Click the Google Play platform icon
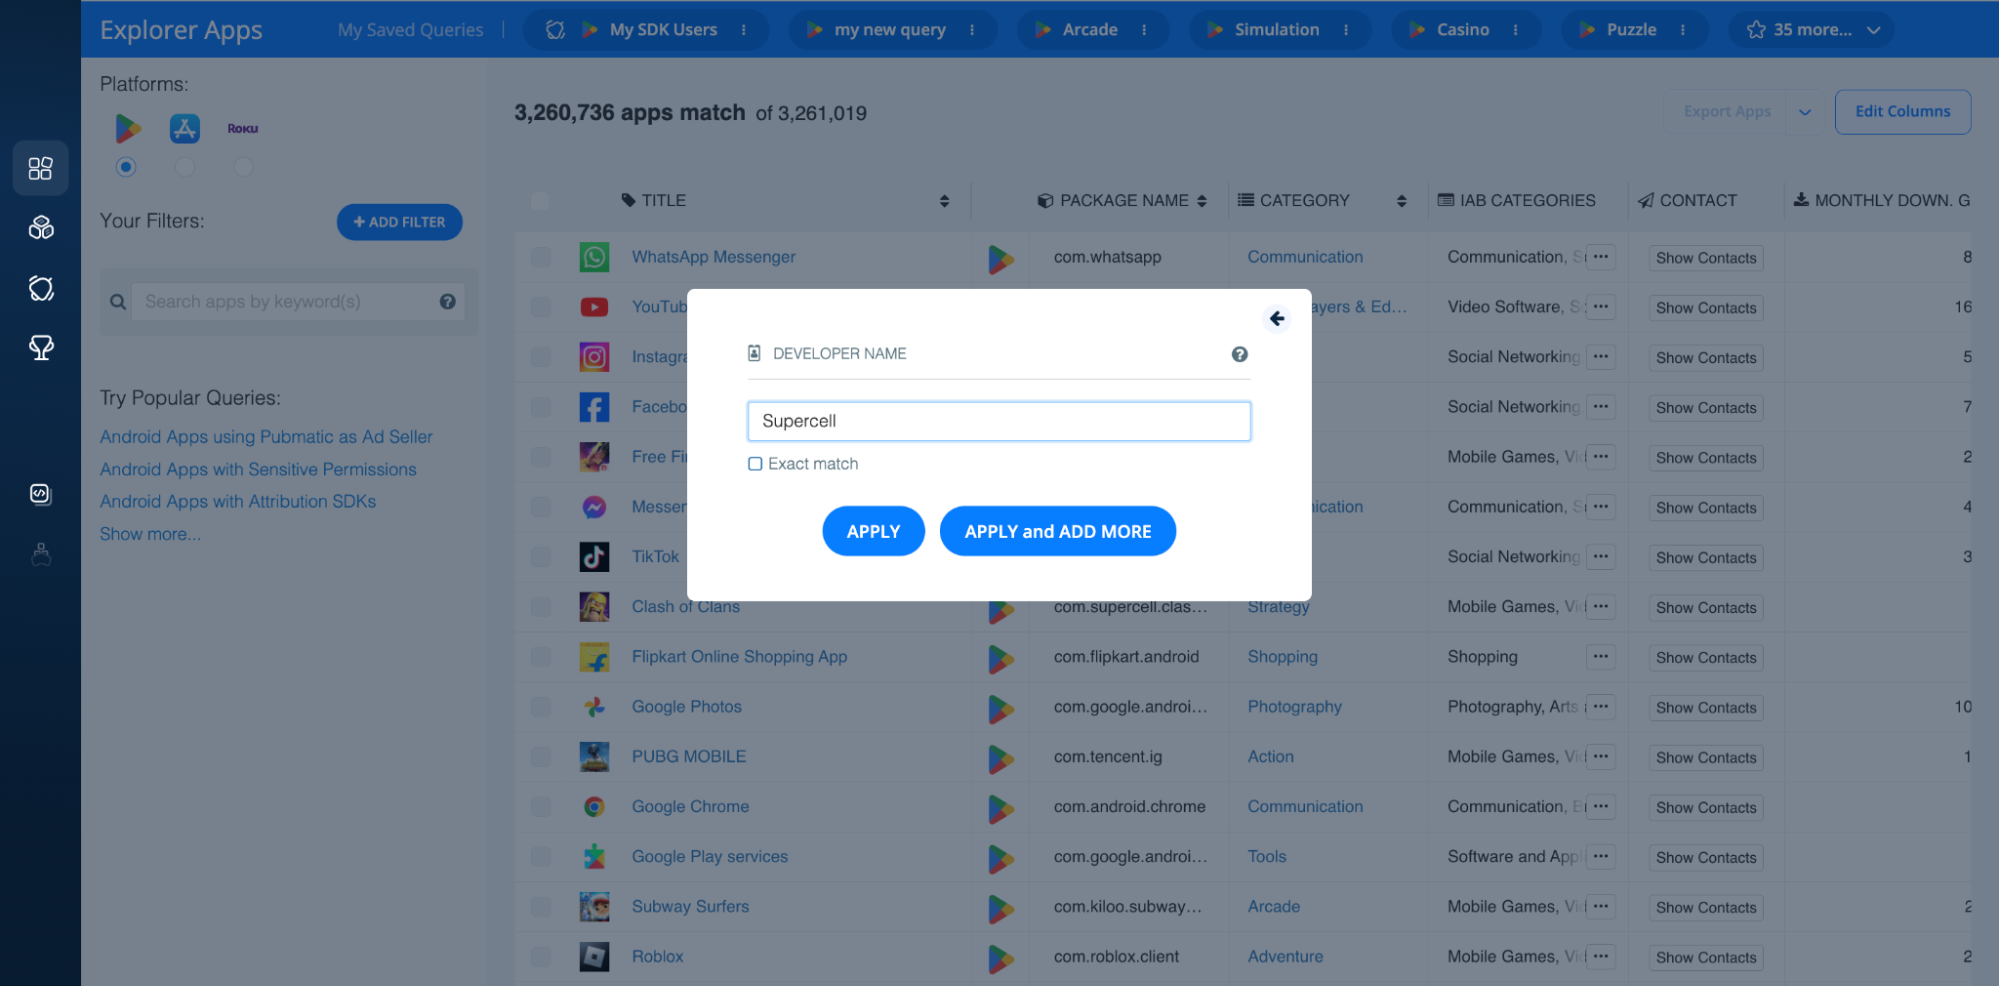The height and width of the screenshot is (986, 1999). 127,128
